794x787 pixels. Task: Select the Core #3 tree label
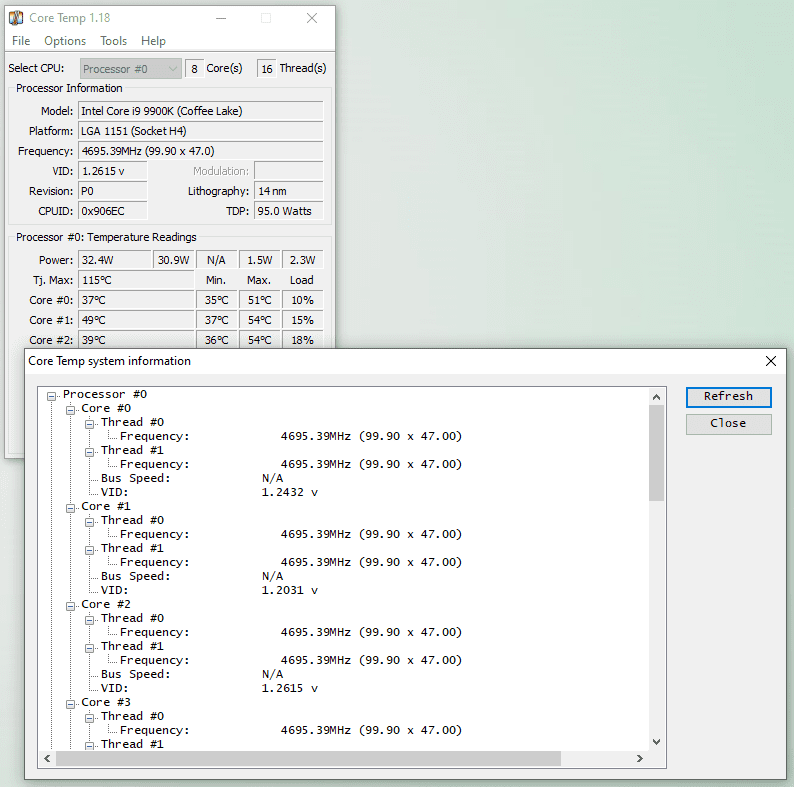[106, 702]
